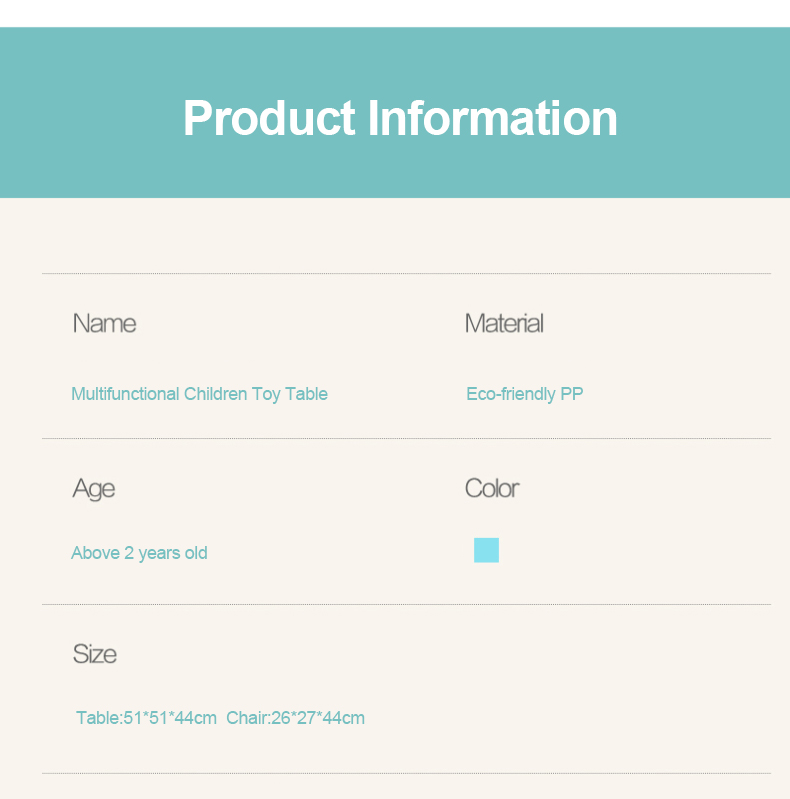The height and width of the screenshot is (799, 790).
Task: Click the divider line below Size row
Action: (x=406, y=773)
